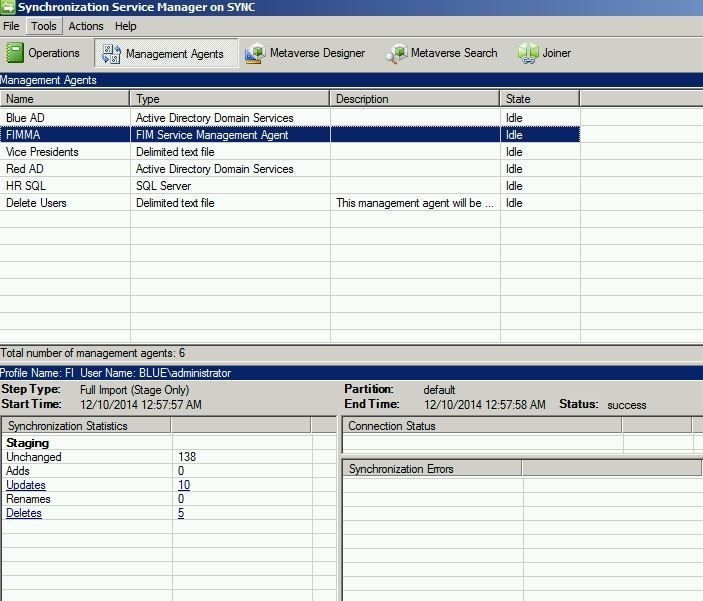Click the Metaverse Search magnifier icon
The width and height of the screenshot is (703, 601).
396,53
